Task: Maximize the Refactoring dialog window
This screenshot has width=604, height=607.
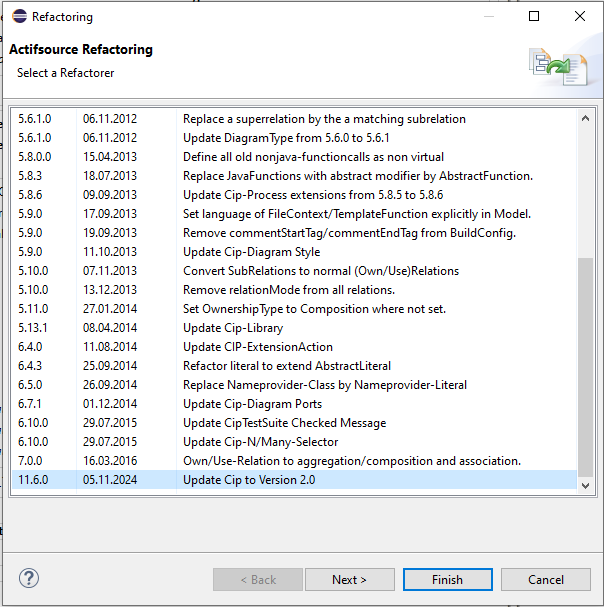Action: [x=534, y=17]
